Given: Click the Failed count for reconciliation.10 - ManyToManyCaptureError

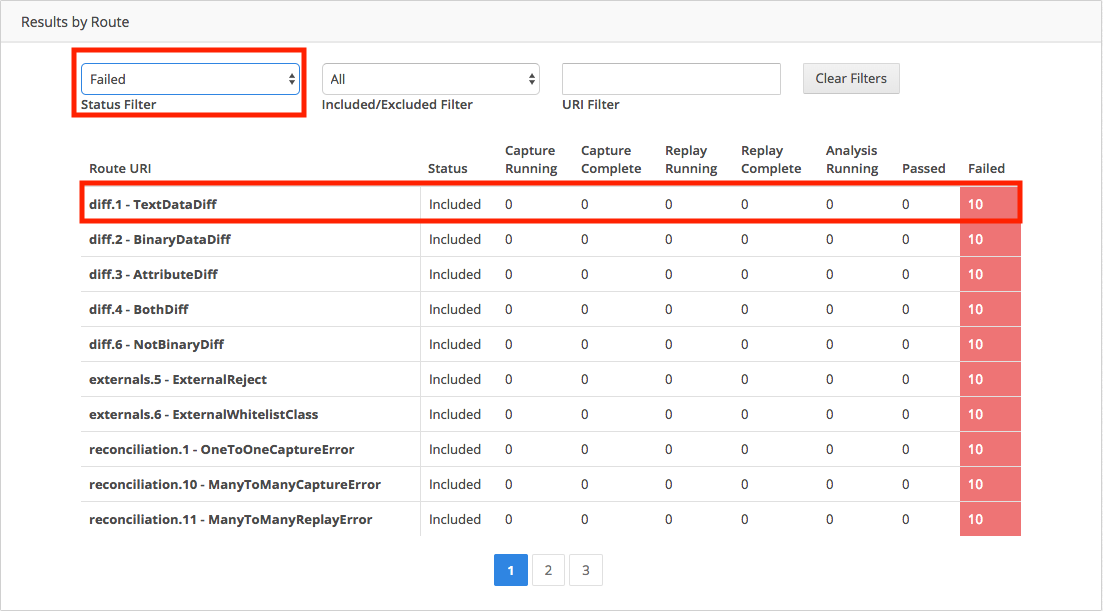Looking at the screenshot, I should (990, 484).
